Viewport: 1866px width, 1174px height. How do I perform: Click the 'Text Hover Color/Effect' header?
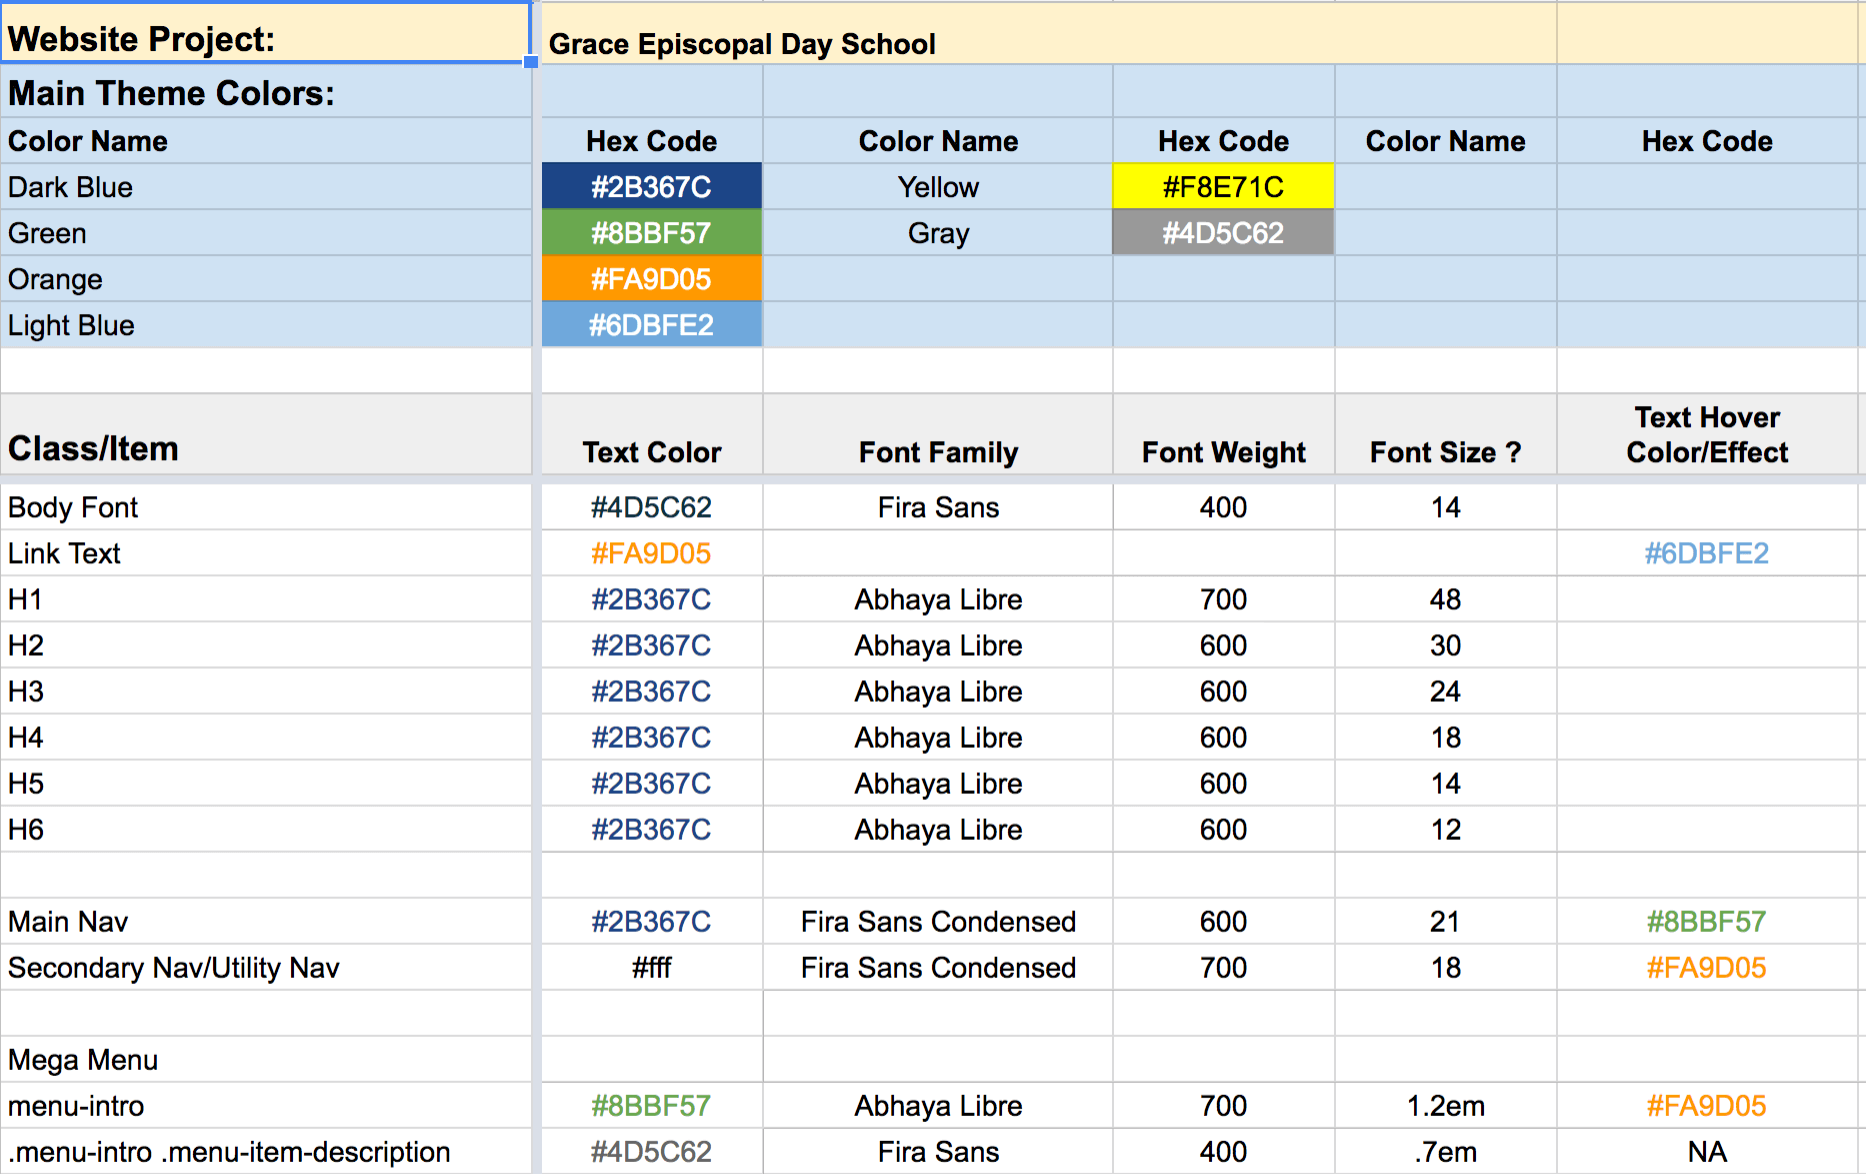click(x=1707, y=434)
